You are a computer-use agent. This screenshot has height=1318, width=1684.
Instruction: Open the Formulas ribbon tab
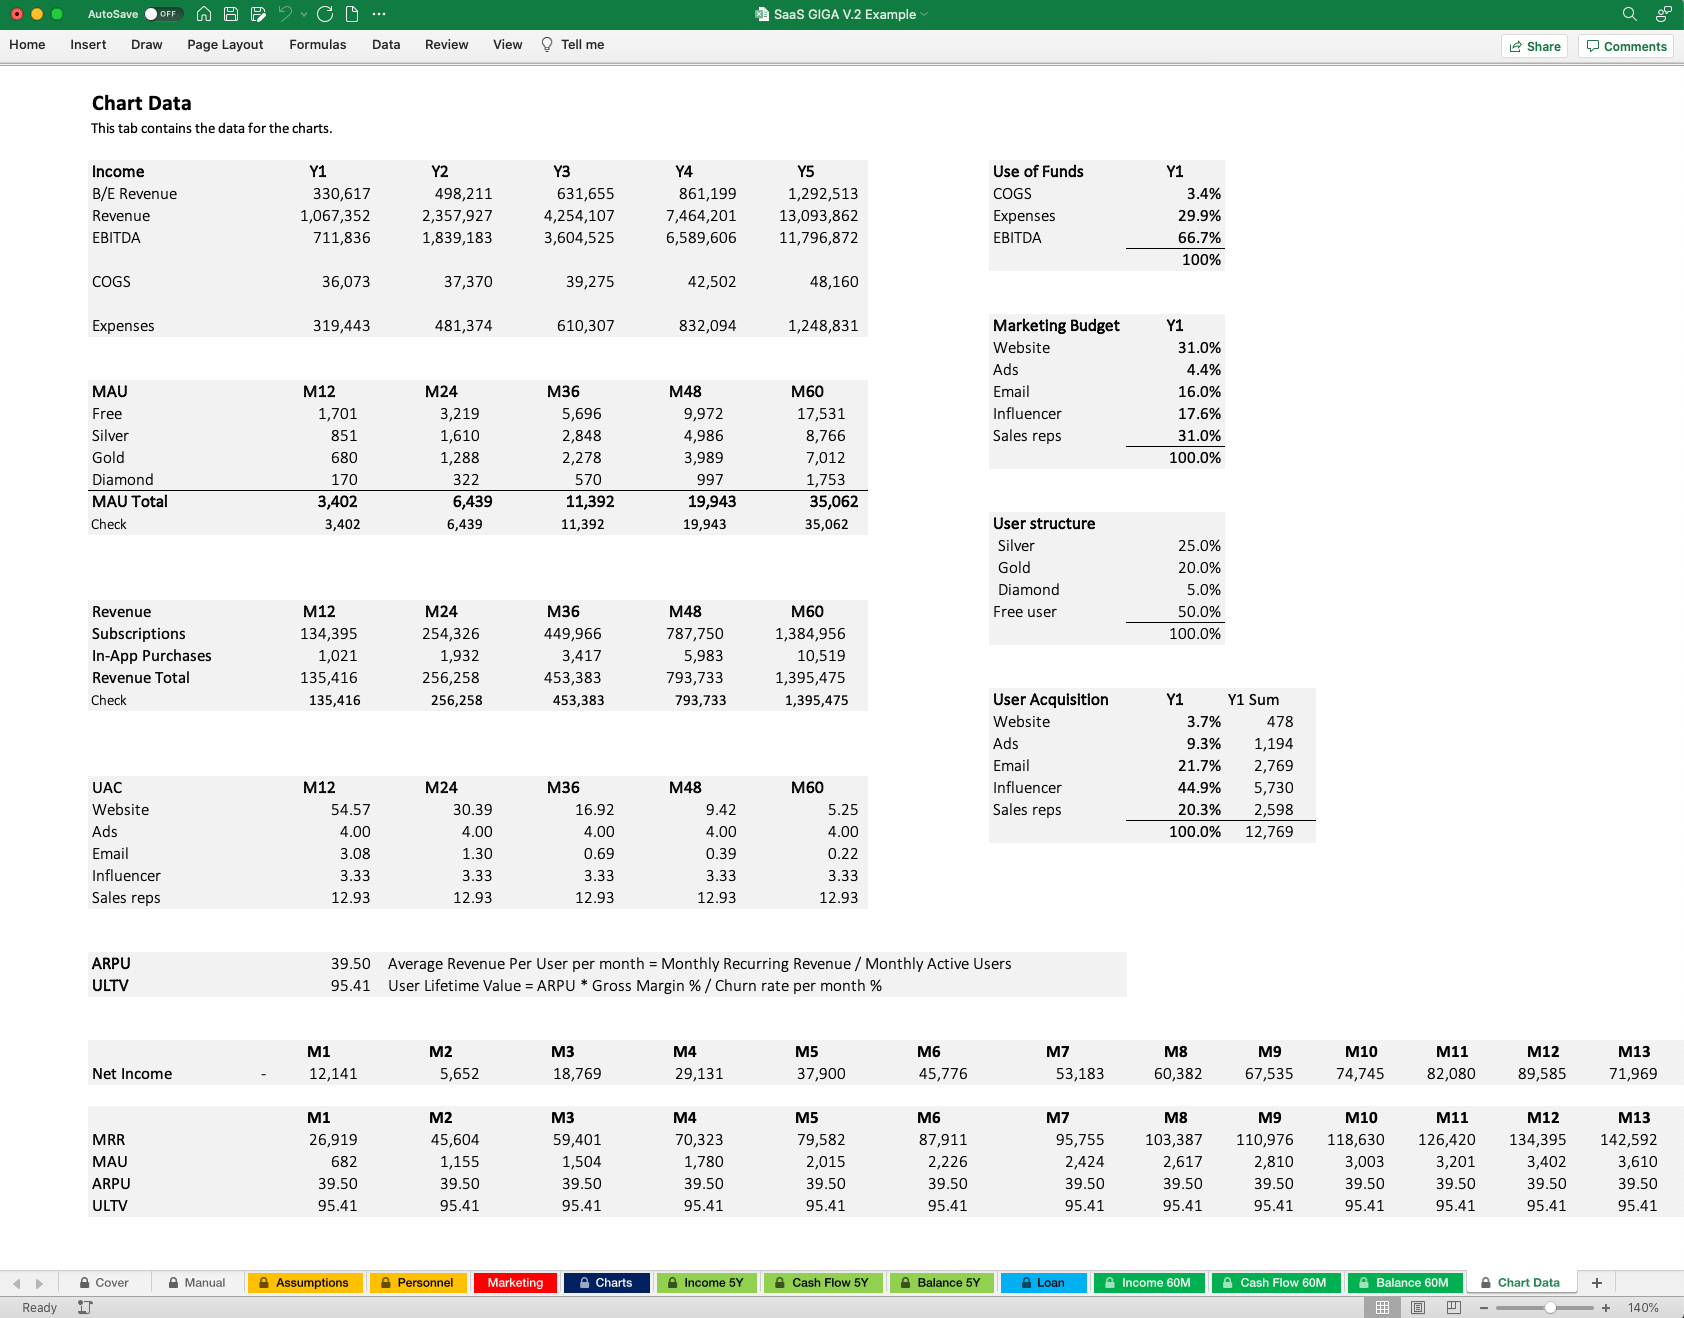(317, 45)
